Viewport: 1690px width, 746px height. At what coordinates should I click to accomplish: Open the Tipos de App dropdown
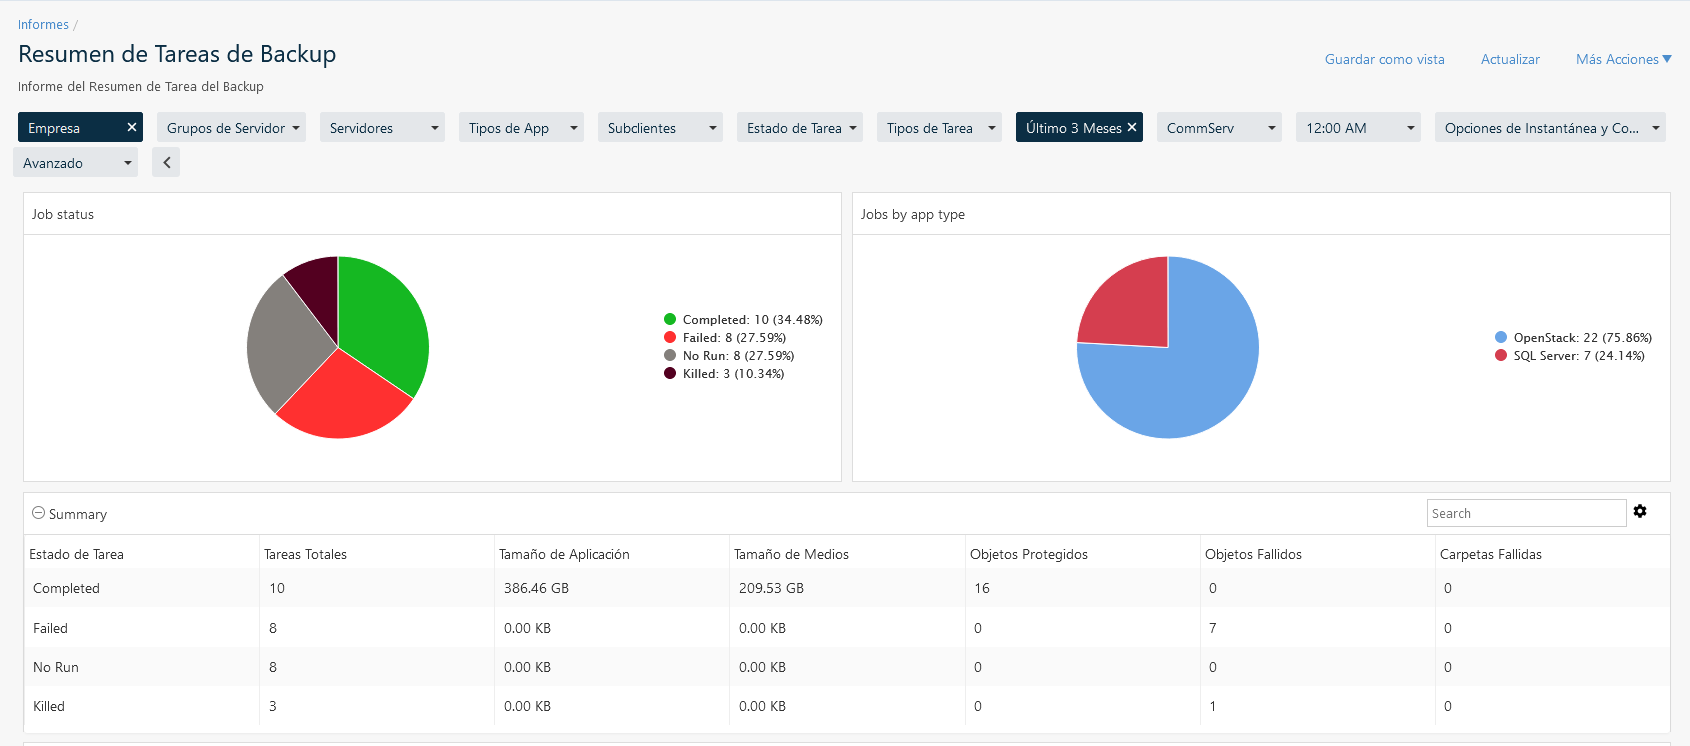(524, 128)
